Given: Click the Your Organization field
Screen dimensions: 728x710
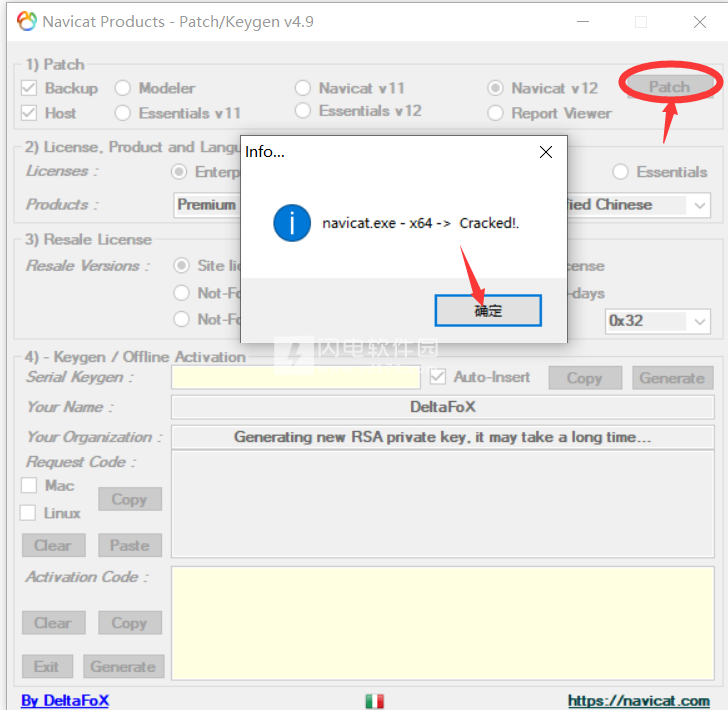Looking at the screenshot, I should (442, 437).
